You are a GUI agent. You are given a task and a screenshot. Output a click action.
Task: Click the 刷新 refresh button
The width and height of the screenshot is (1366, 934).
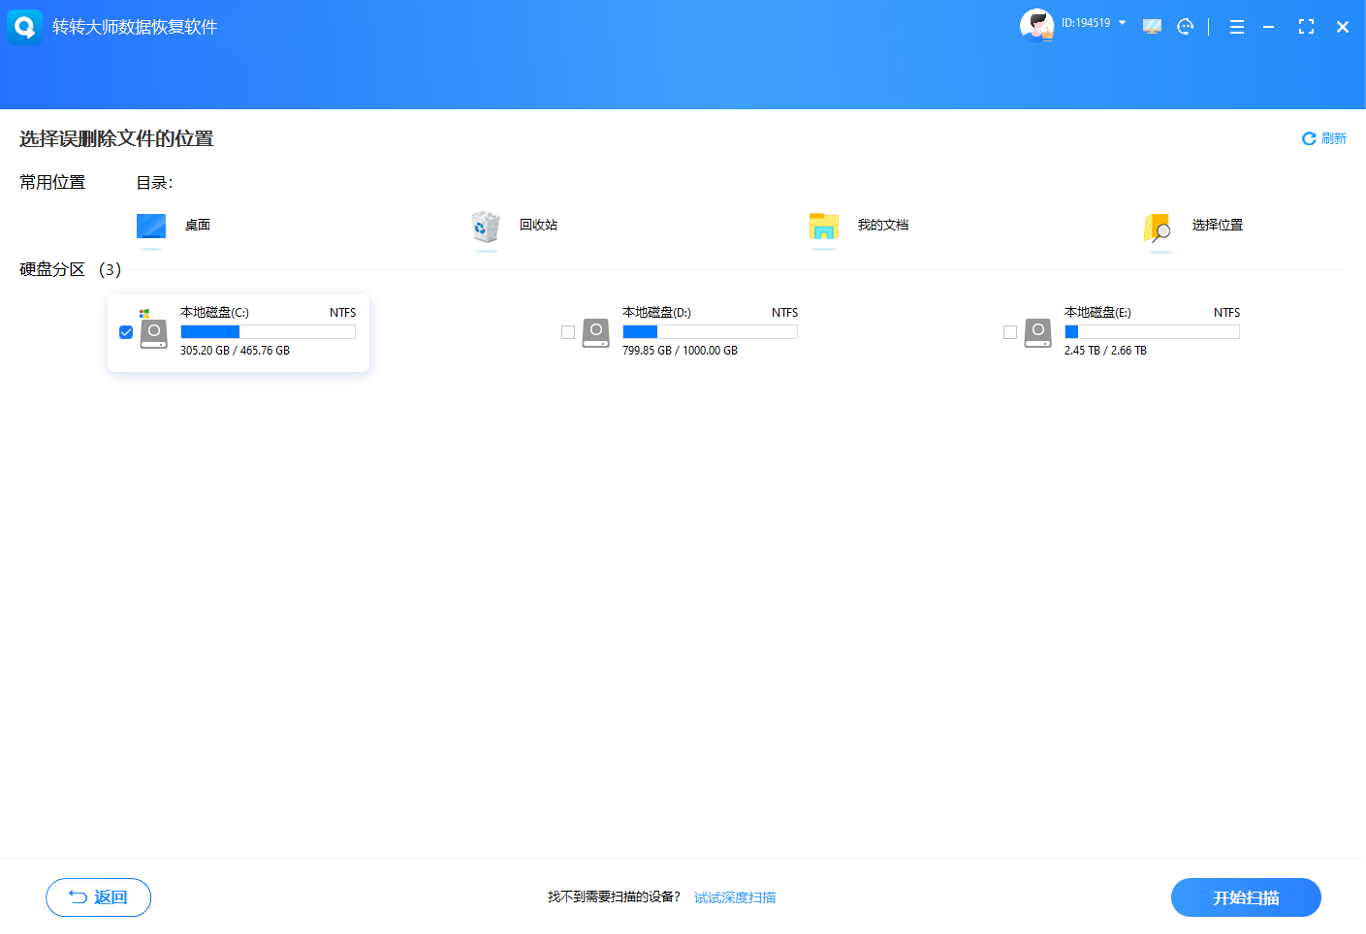[1324, 139]
